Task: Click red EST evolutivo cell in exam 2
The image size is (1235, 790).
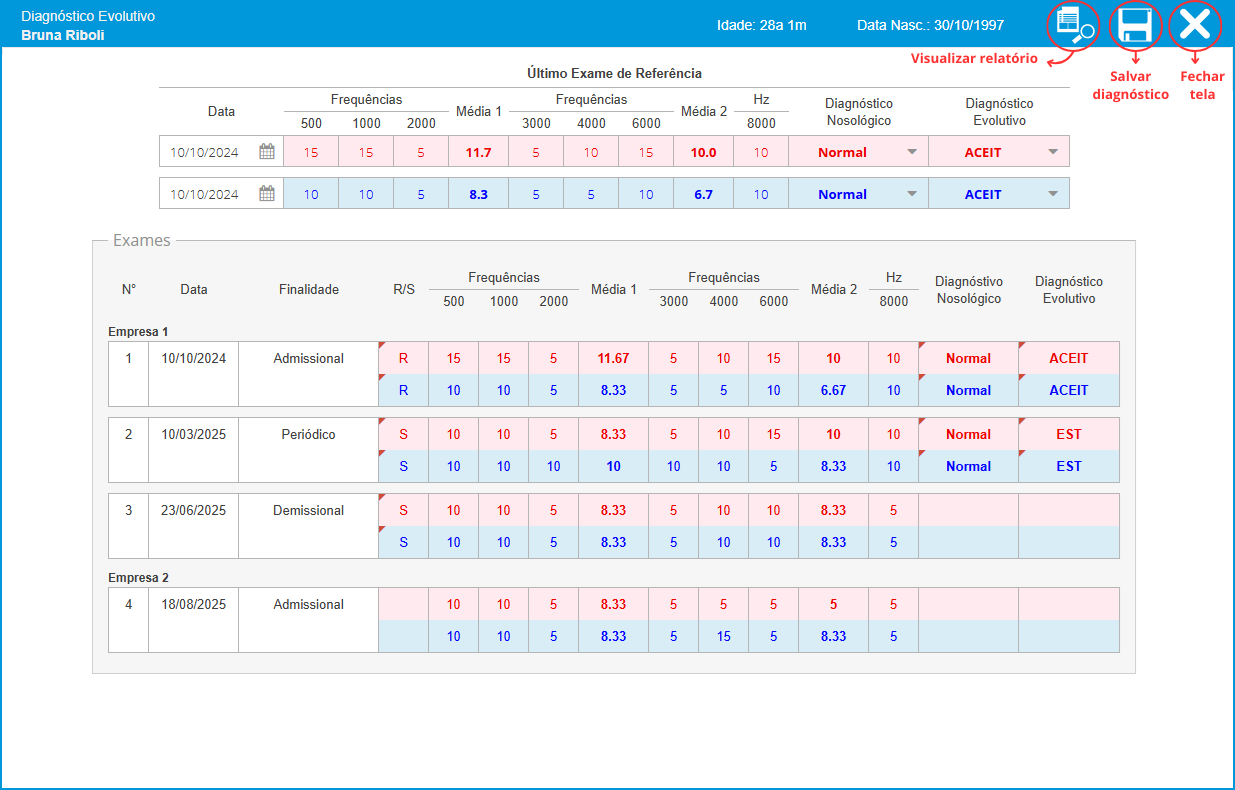Action: coord(1068,434)
